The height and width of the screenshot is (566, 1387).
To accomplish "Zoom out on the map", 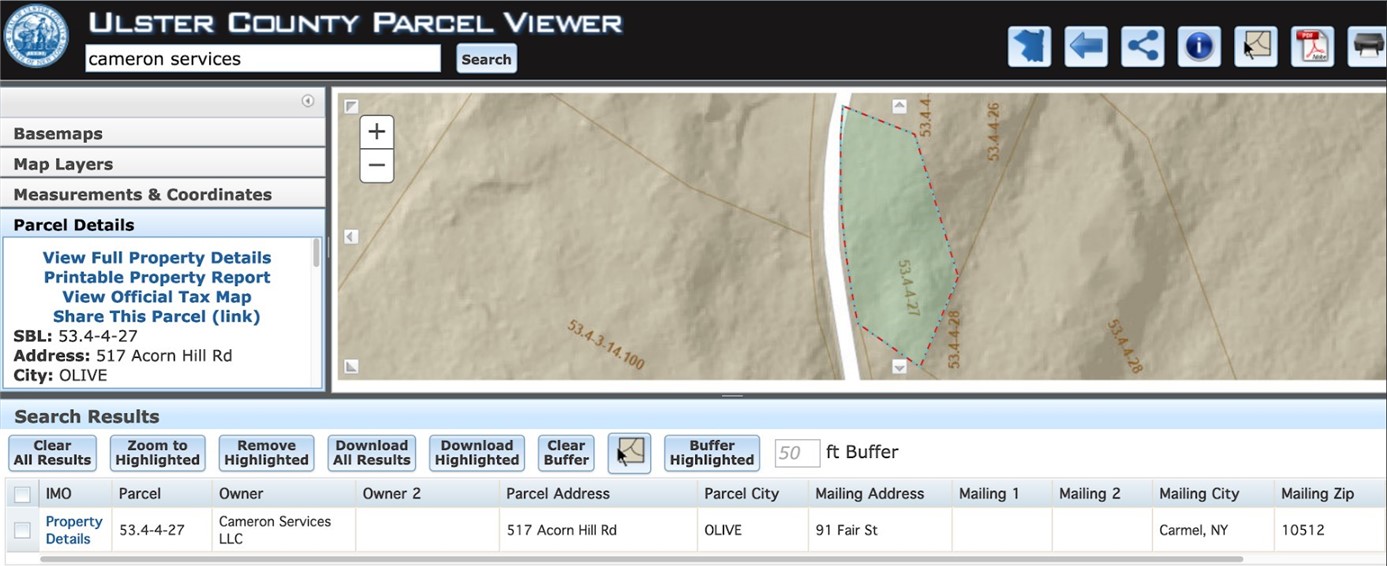I will pyautogui.click(x=377, y=165).
